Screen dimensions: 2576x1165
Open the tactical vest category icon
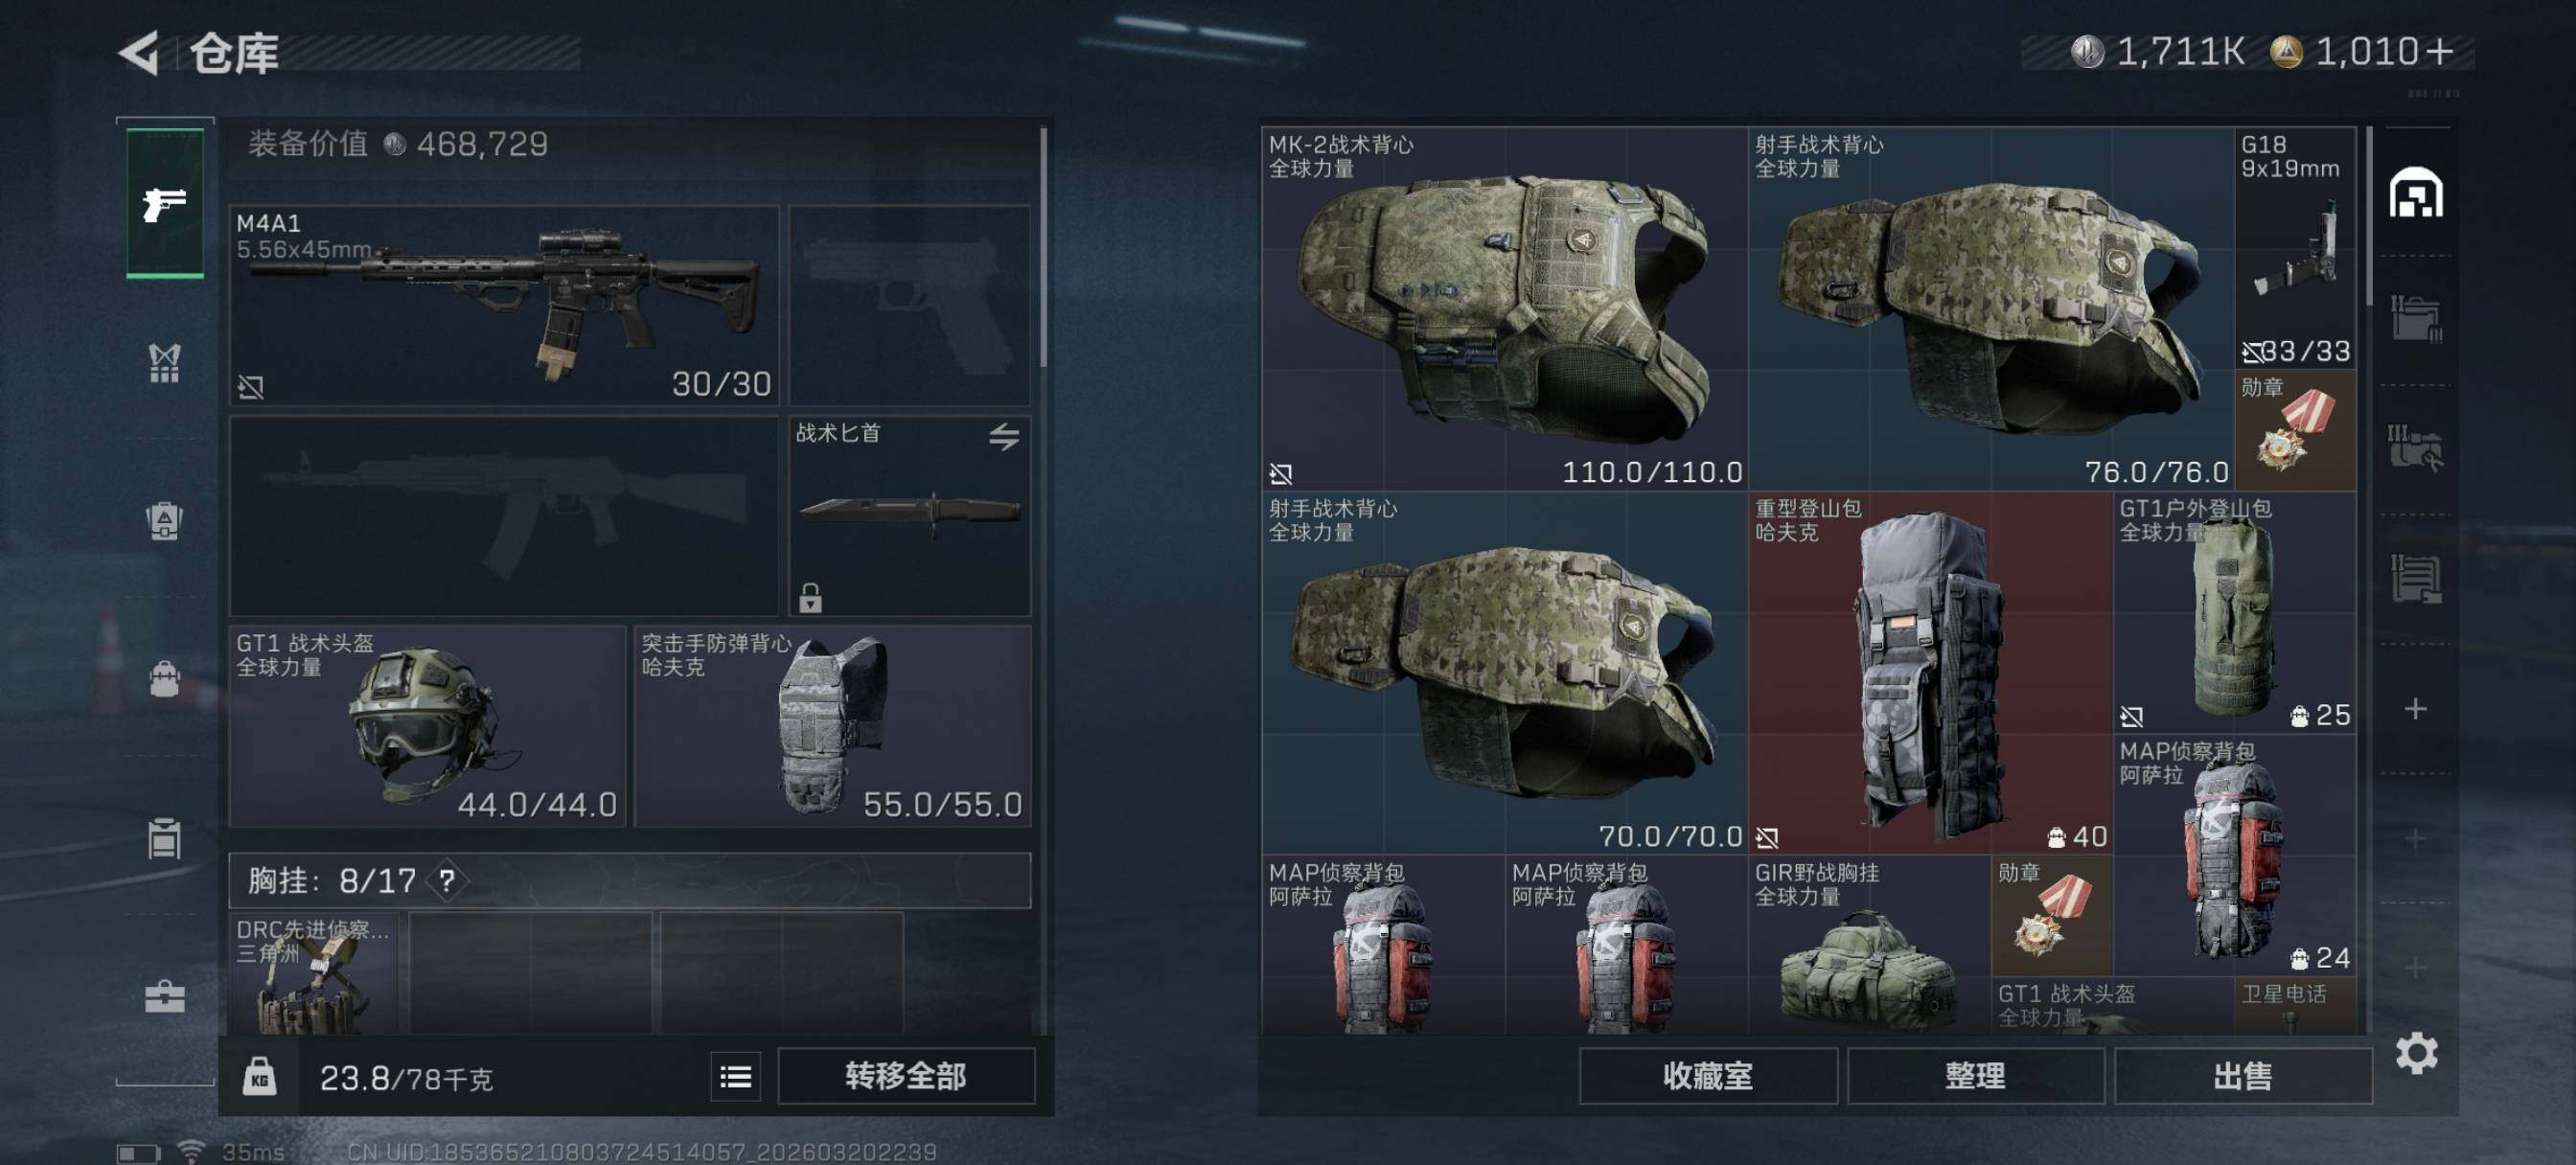click(x=165, y=363)
